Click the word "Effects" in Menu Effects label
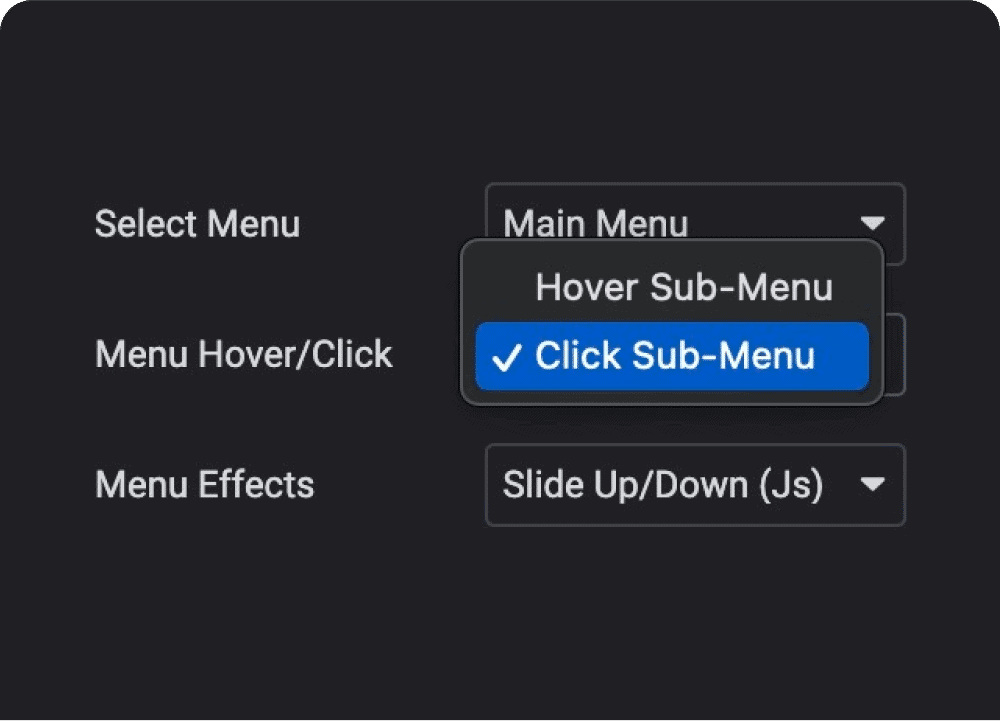1000x721 pixels. click(256, 485)
